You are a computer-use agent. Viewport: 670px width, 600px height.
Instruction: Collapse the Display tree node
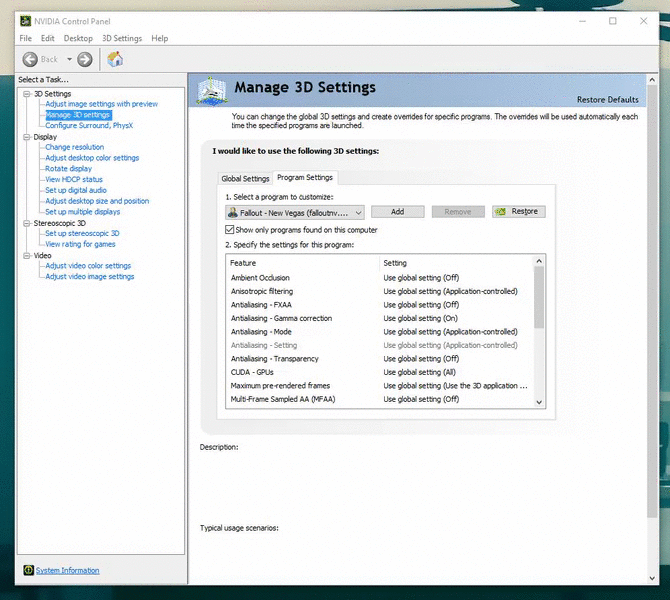coord(27,137)
